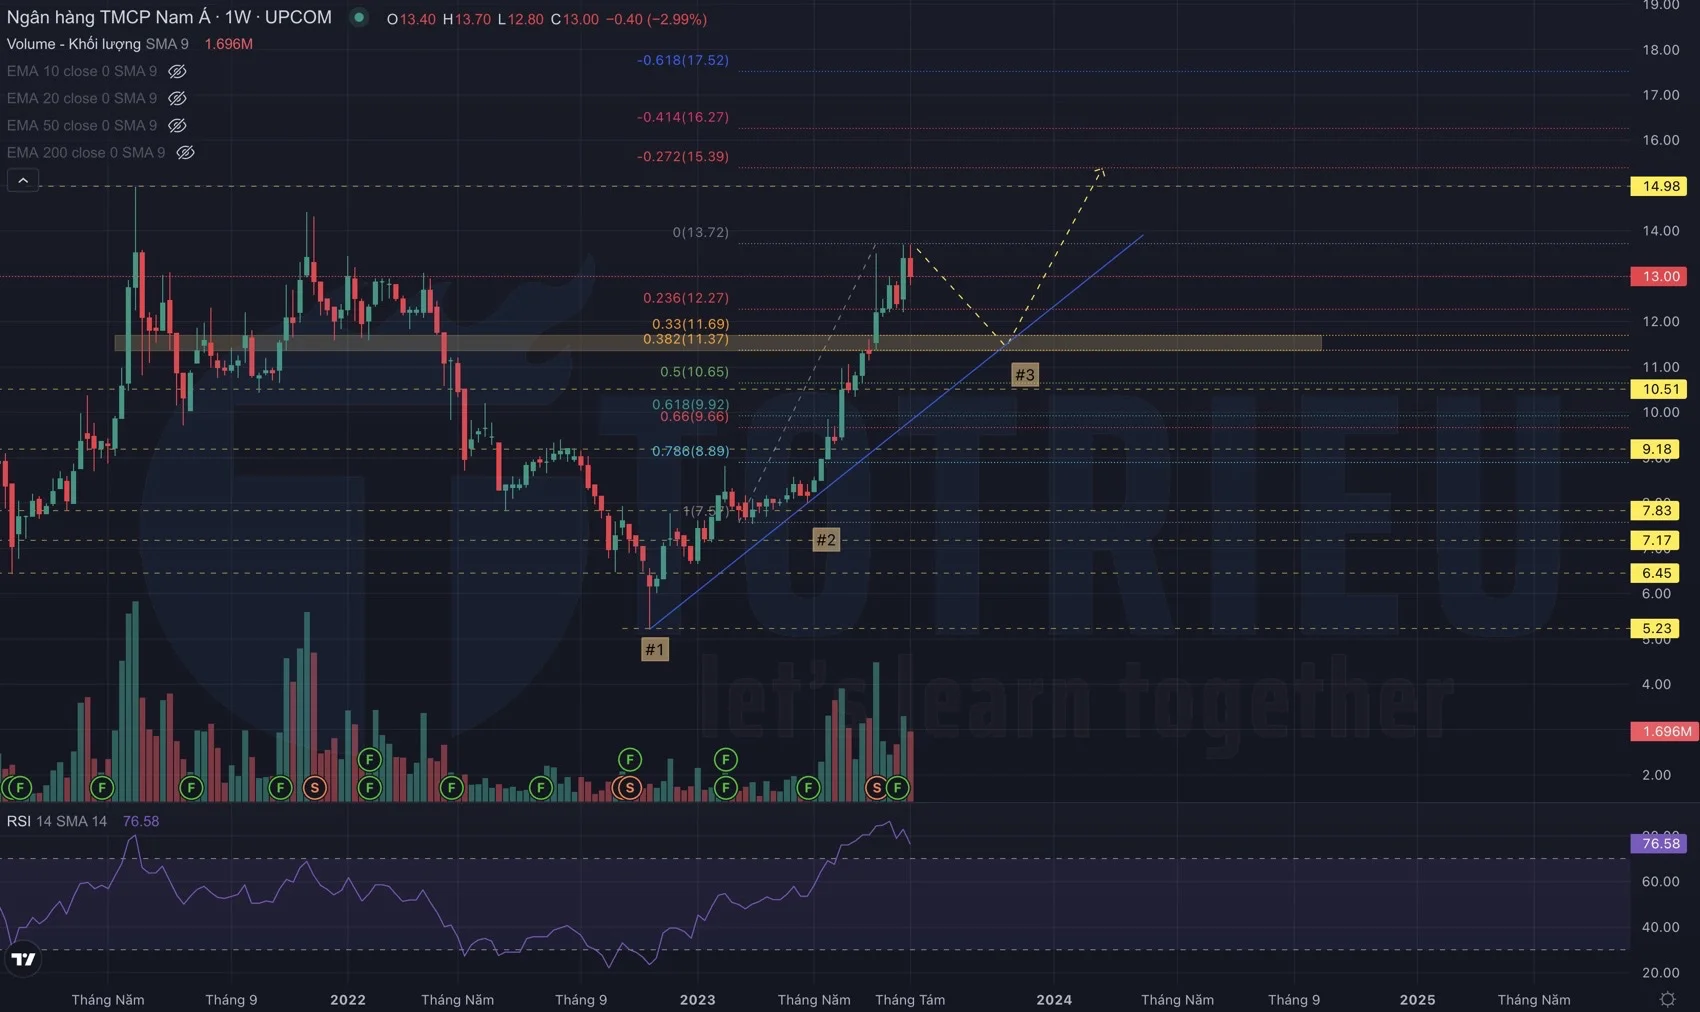Select the #2 annotation label
1700x1012 pixels.
826,540
